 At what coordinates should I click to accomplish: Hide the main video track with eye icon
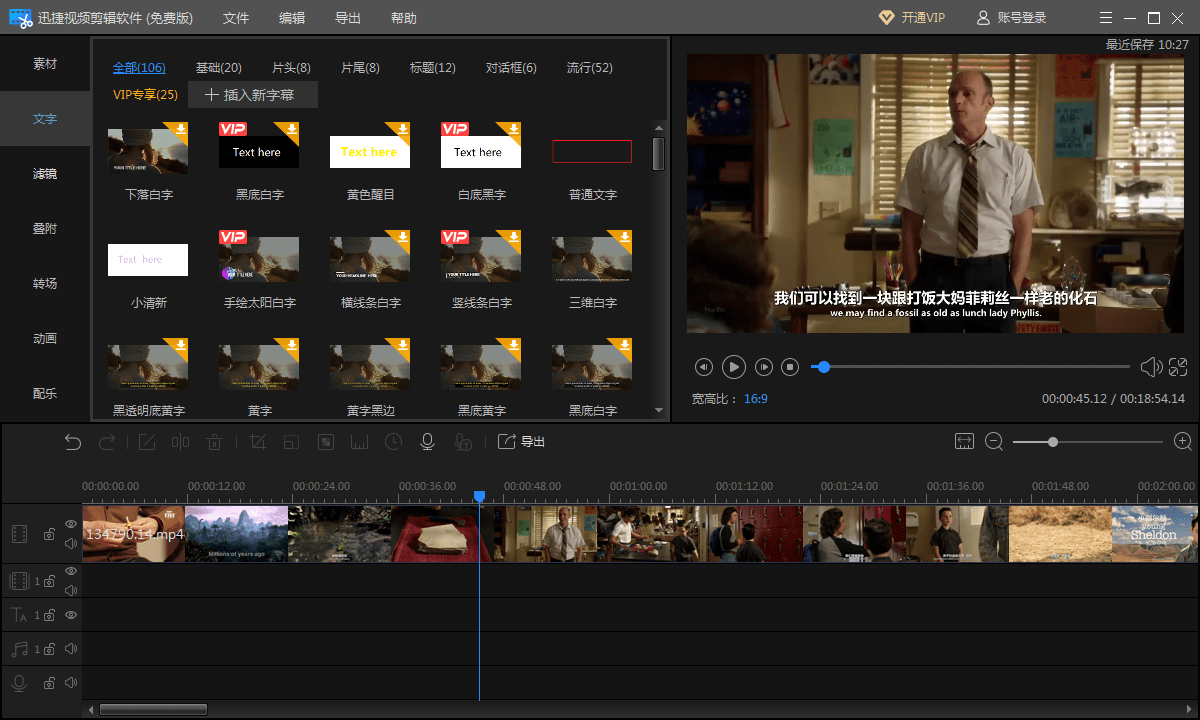[71, 524]
